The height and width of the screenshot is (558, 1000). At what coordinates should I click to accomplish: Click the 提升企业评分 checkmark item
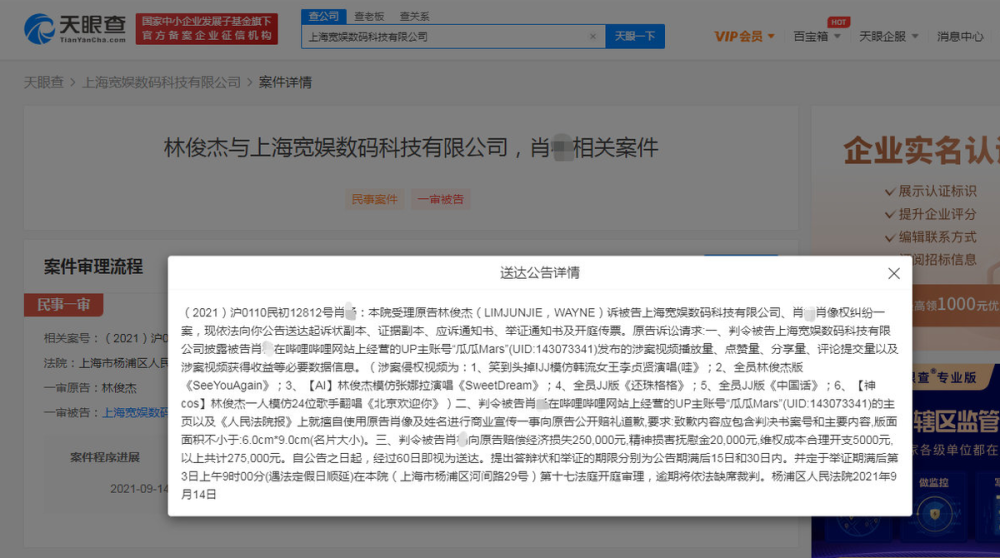(x=930, y=214)
